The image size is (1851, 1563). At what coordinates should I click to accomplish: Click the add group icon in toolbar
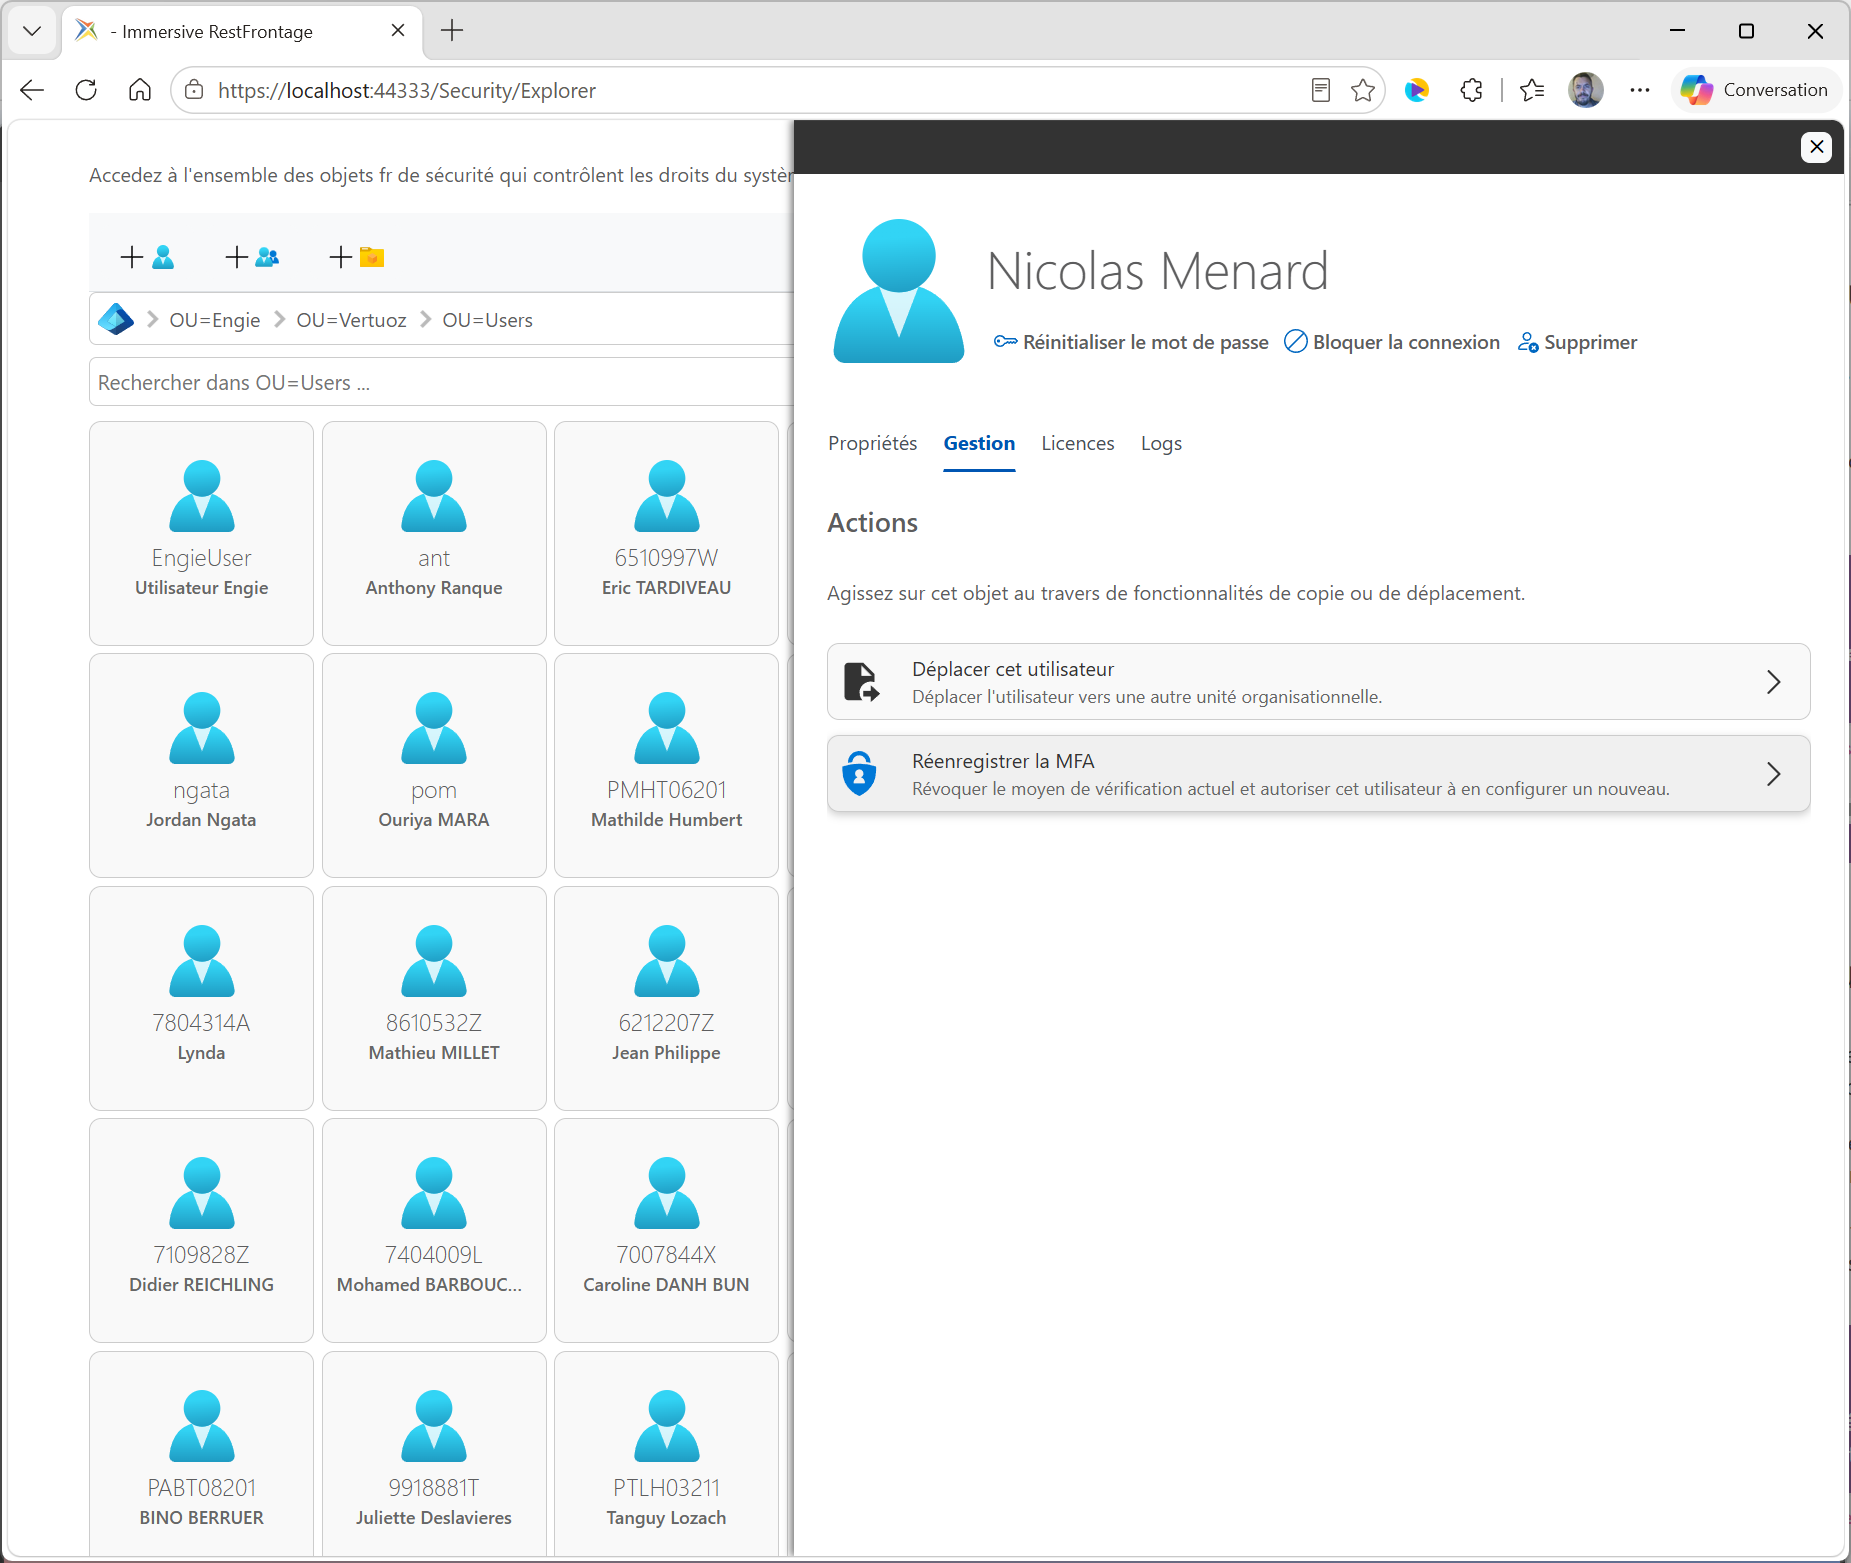[x=252, y=257]
